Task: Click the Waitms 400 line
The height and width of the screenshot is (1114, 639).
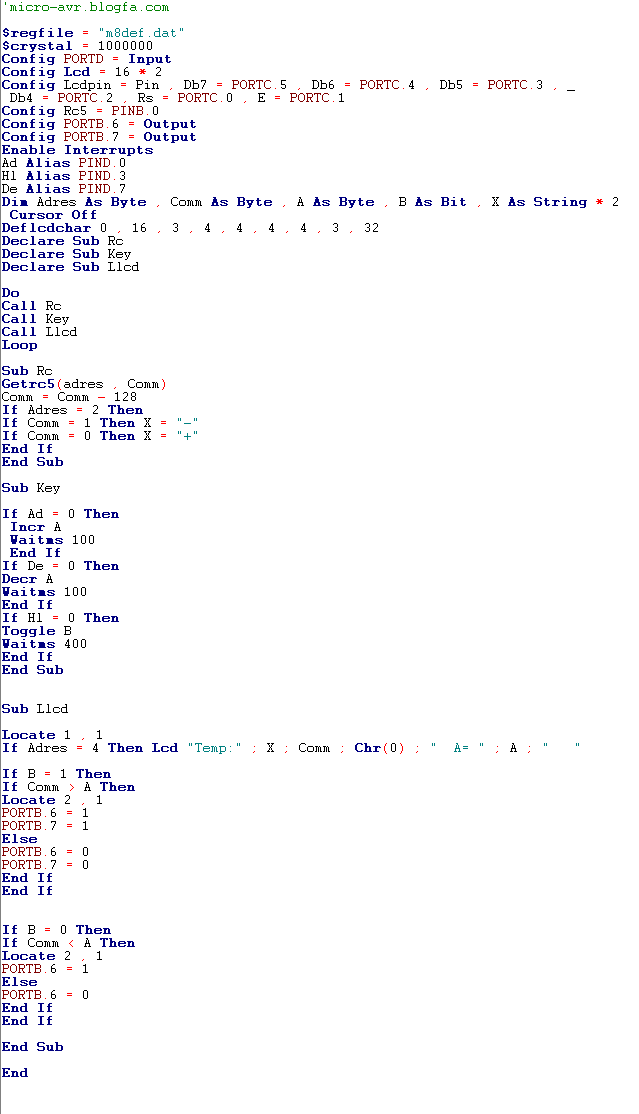Action: point(44,644)
